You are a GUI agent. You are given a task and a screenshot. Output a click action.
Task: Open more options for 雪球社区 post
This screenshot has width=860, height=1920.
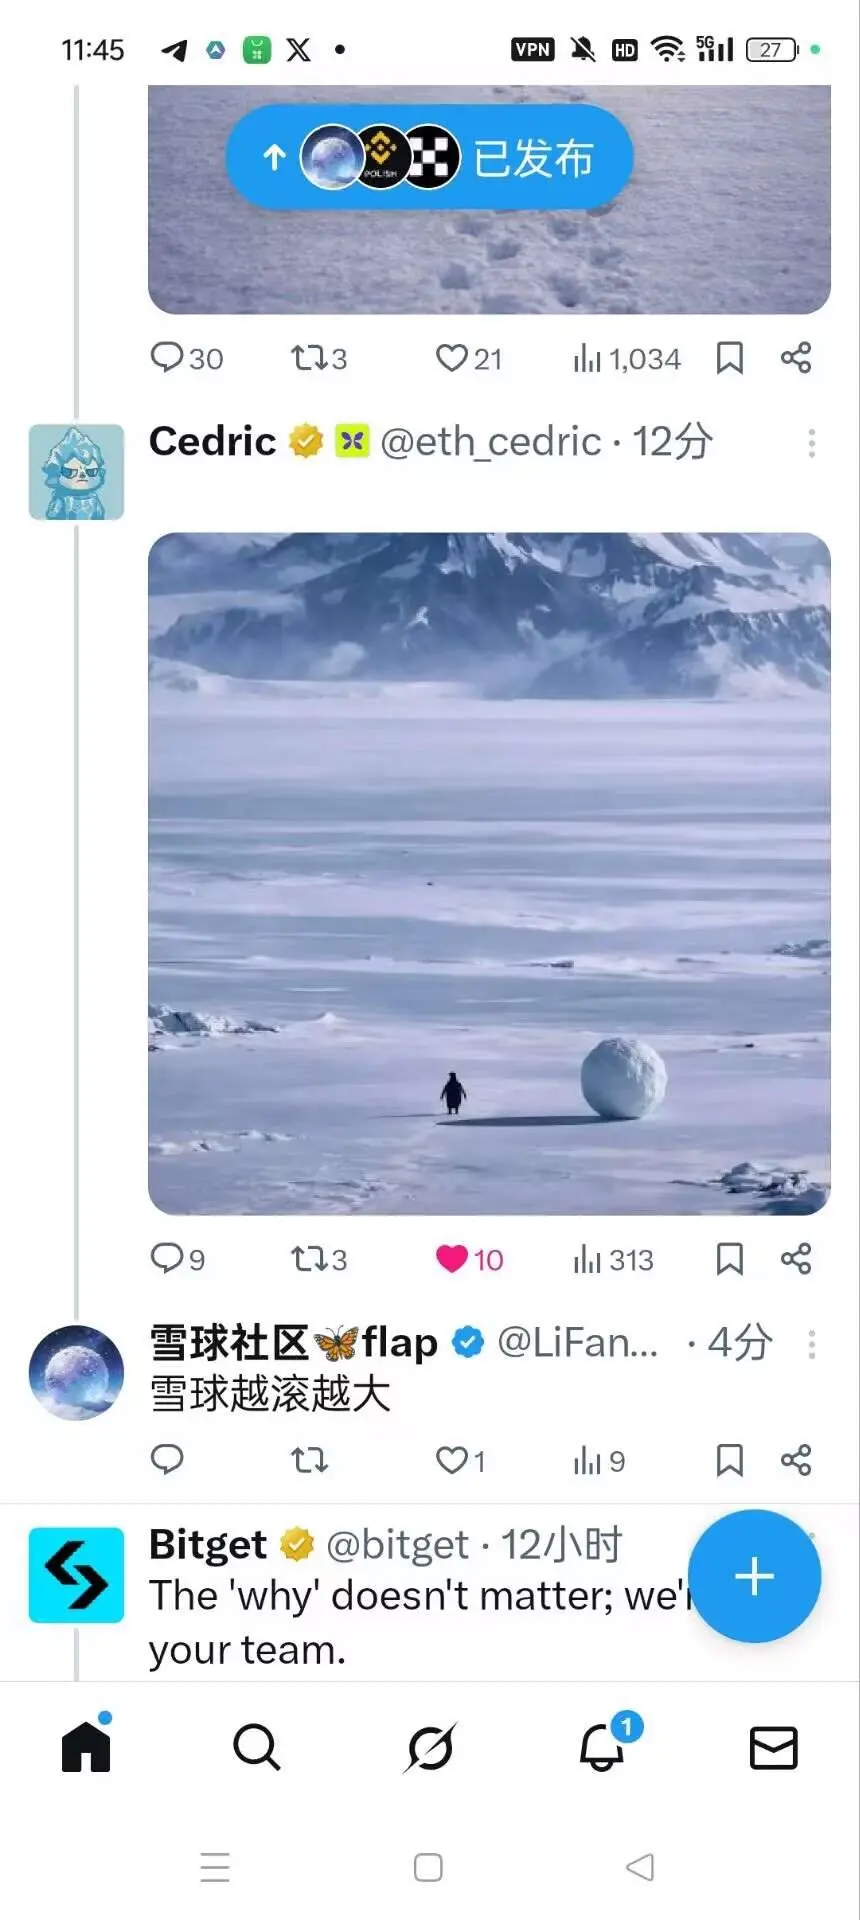coord(812,1344)
